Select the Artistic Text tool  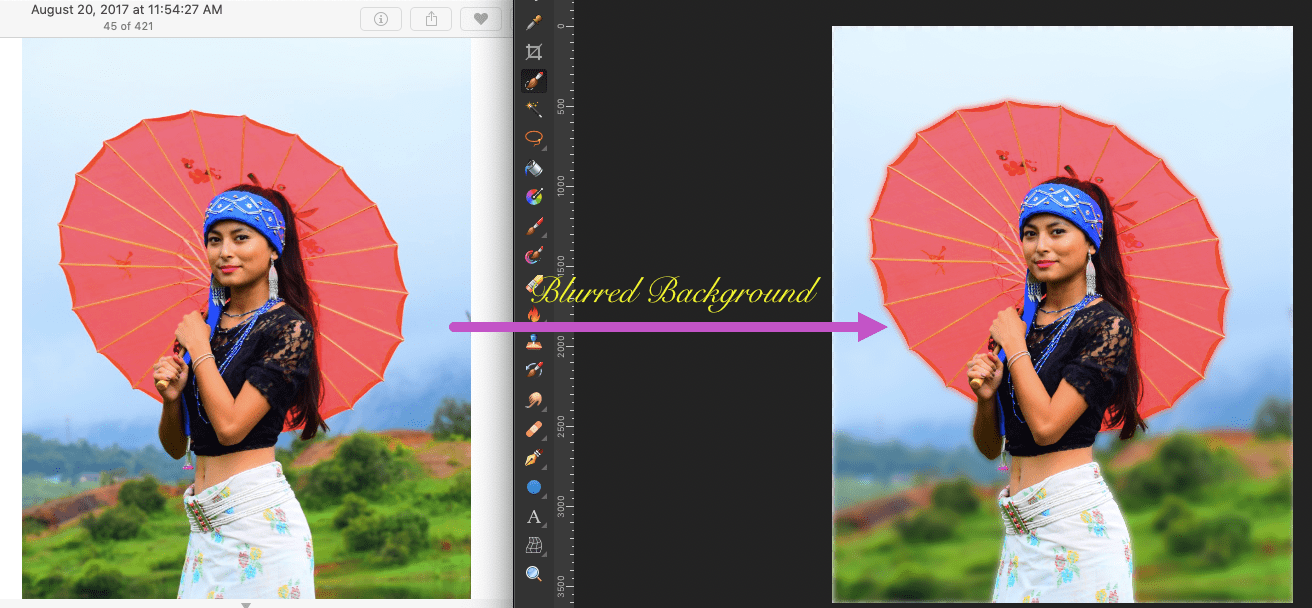pos(534,516)
